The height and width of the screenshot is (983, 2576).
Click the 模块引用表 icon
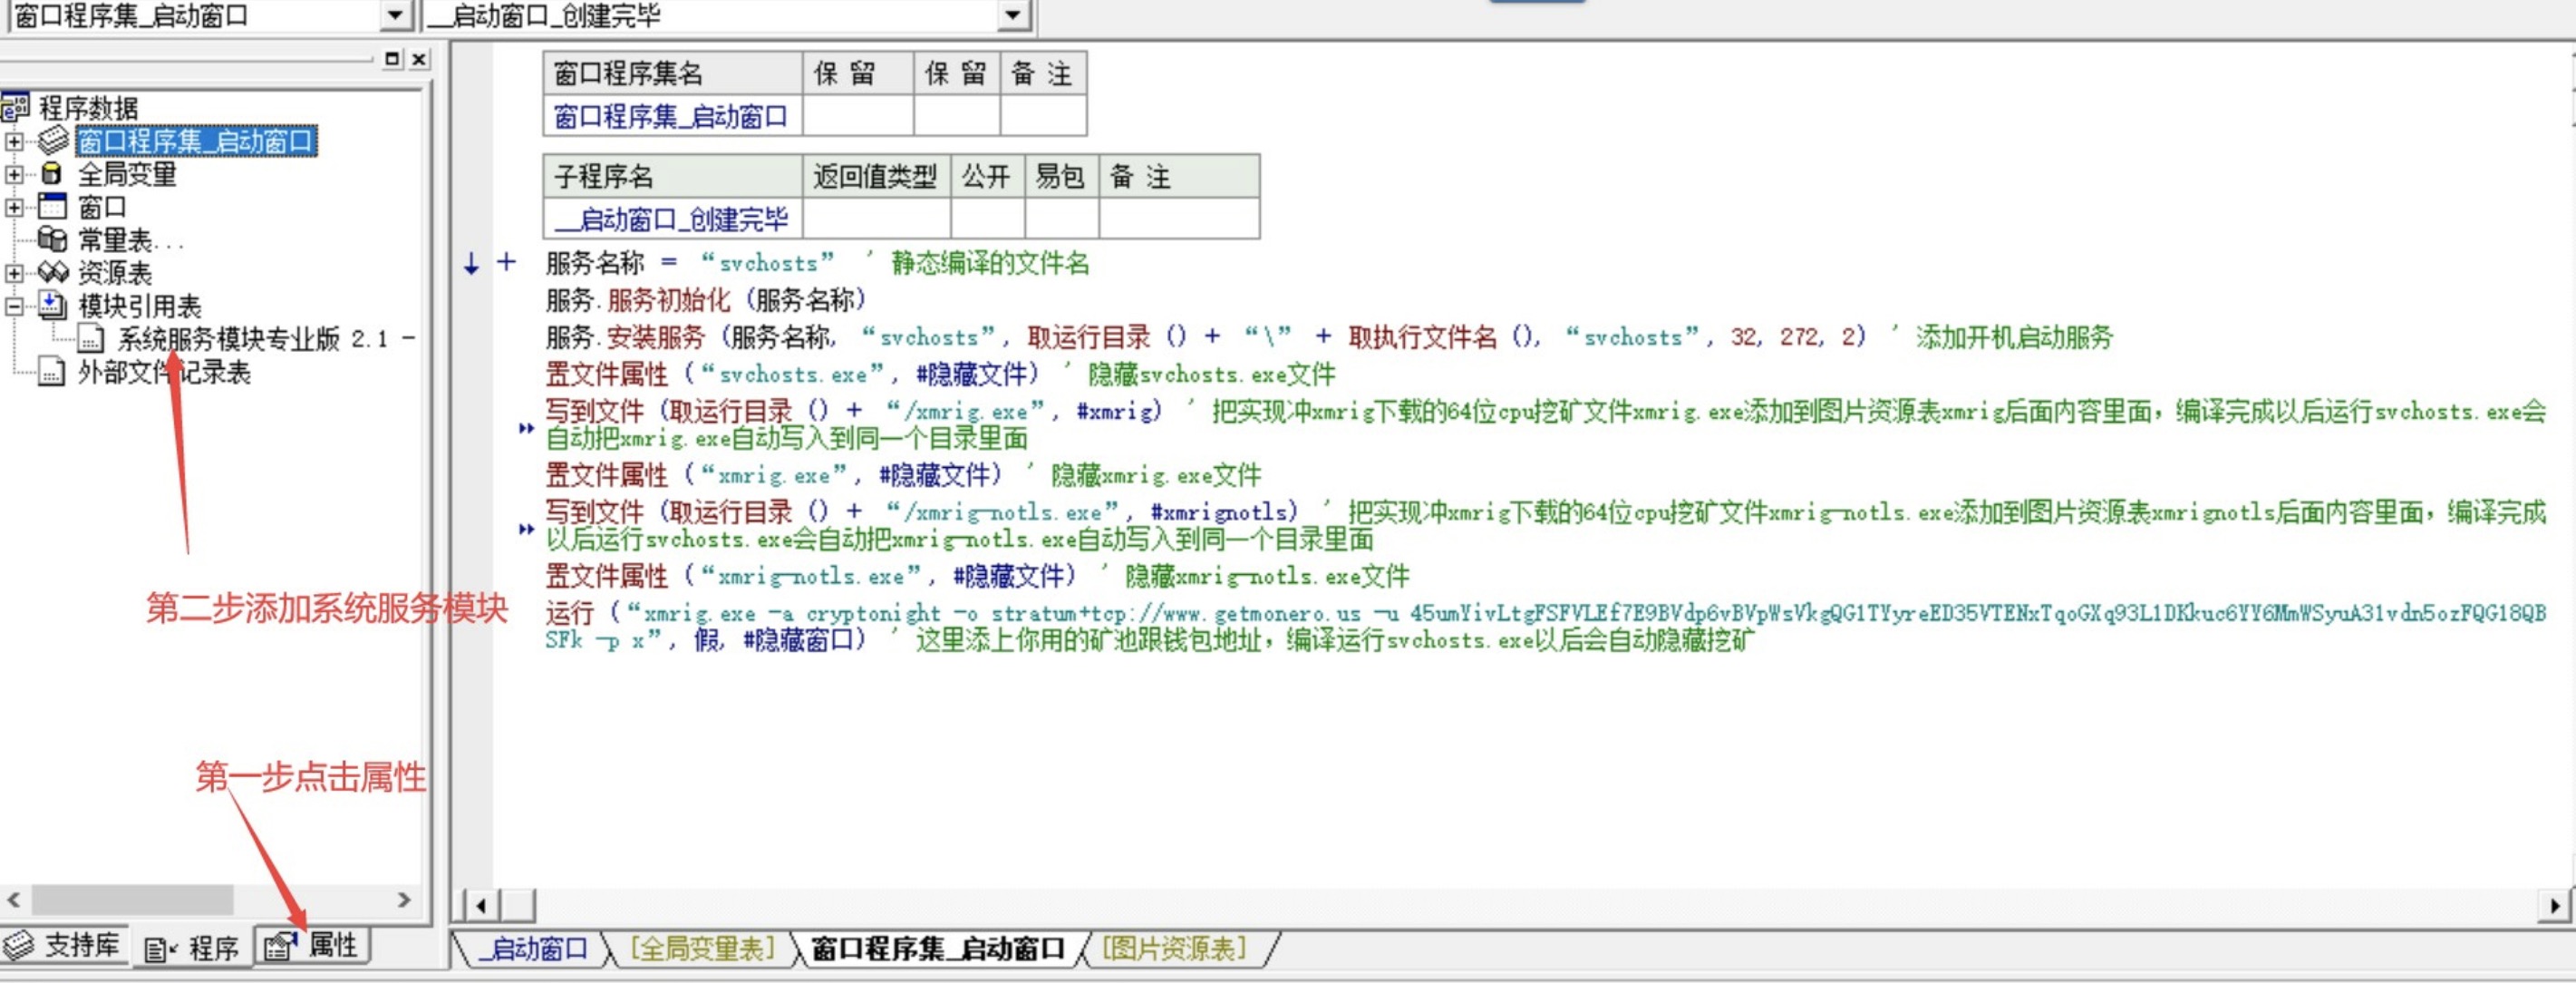click(x=52, y=305)
